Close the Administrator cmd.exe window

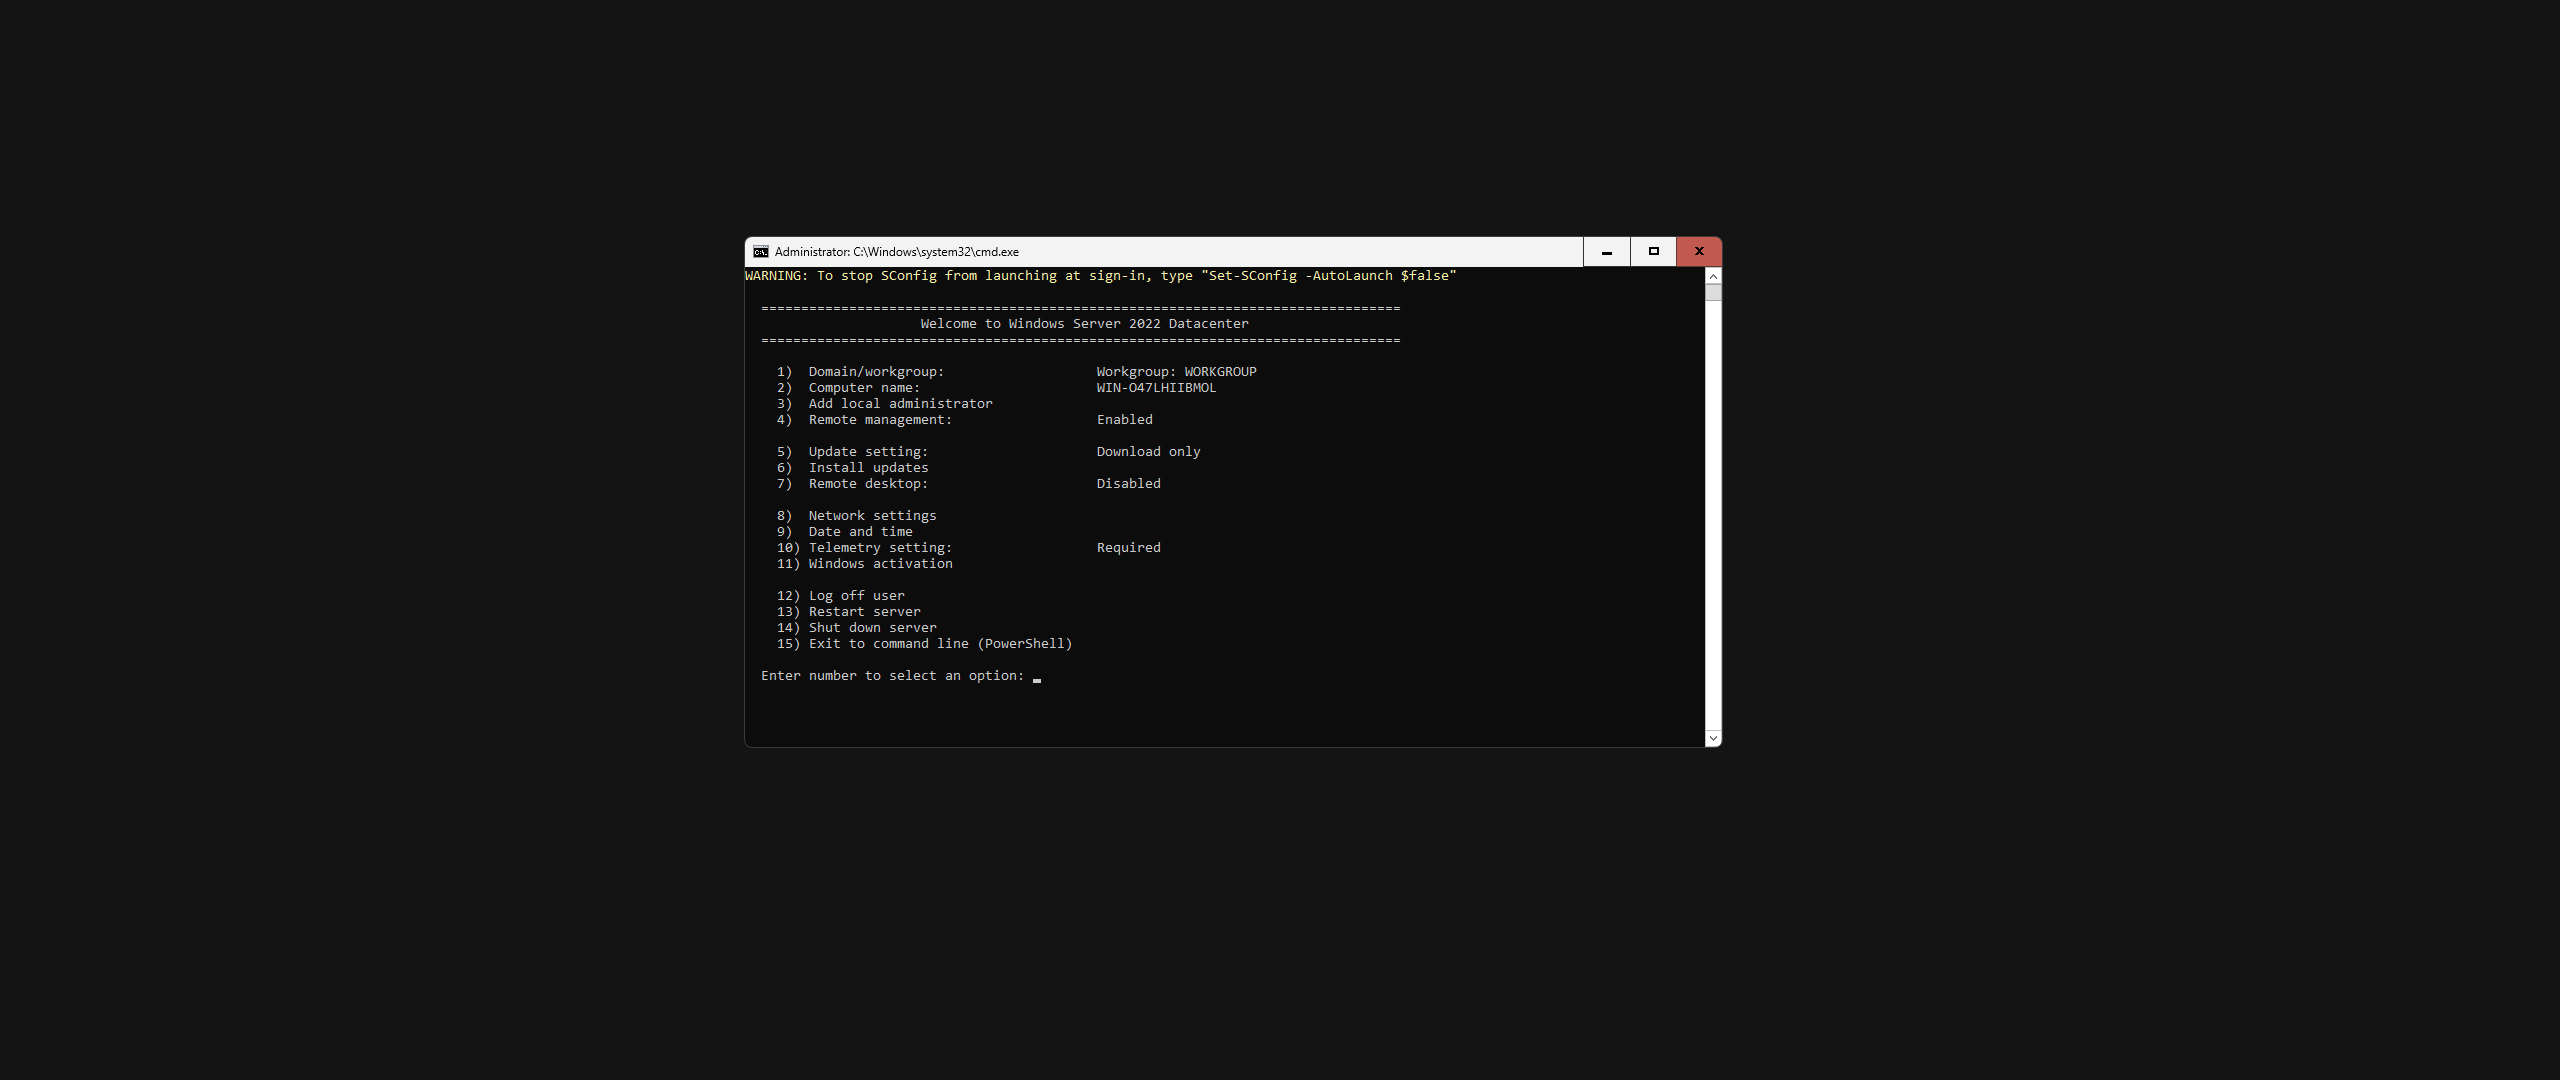(1699, 252)
